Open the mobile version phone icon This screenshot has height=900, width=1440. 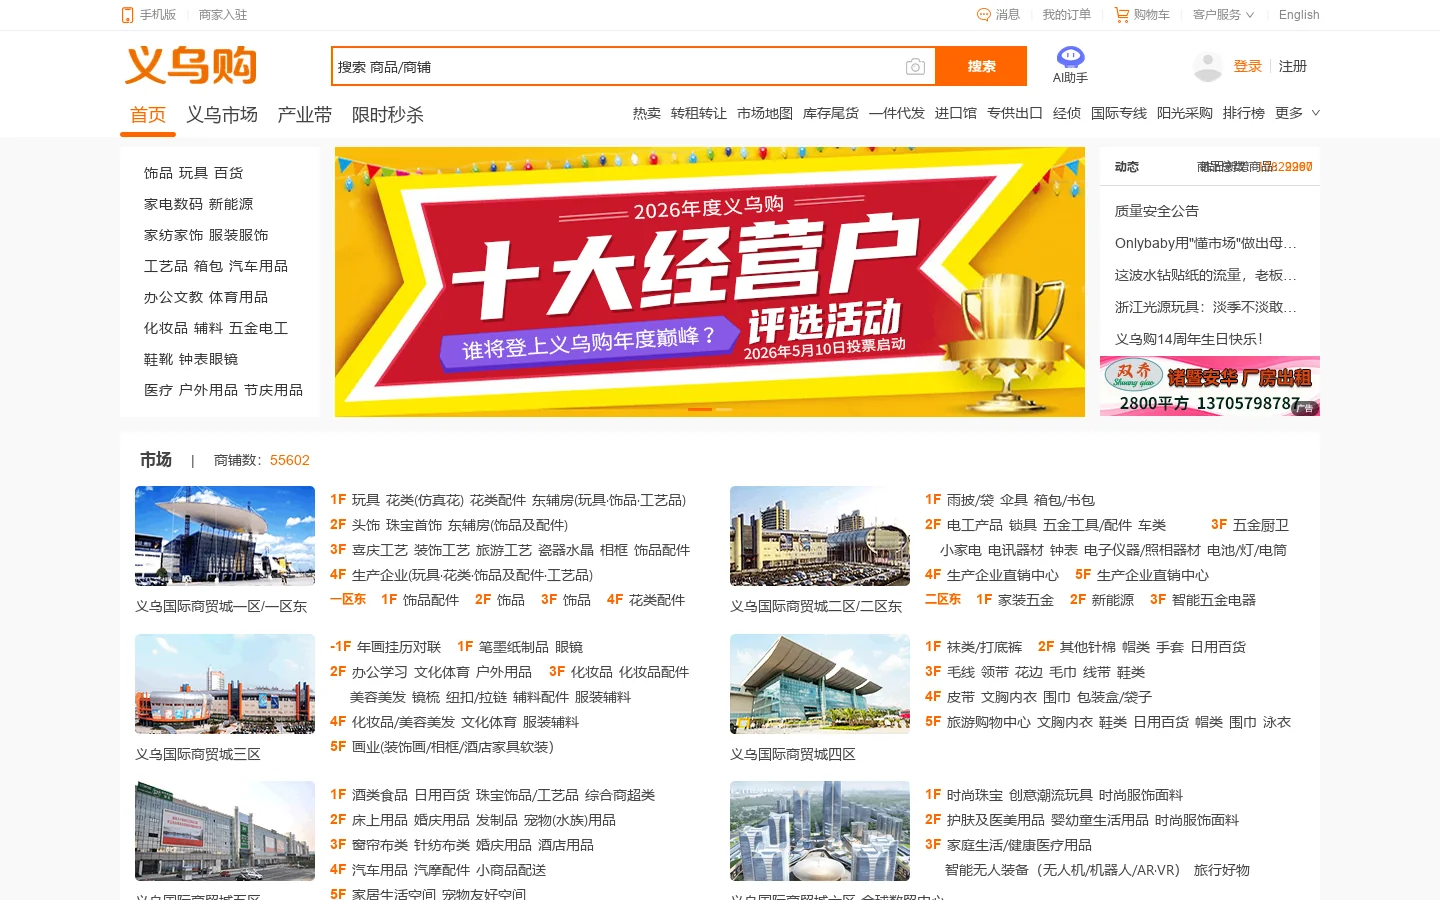tap(127, 15)
